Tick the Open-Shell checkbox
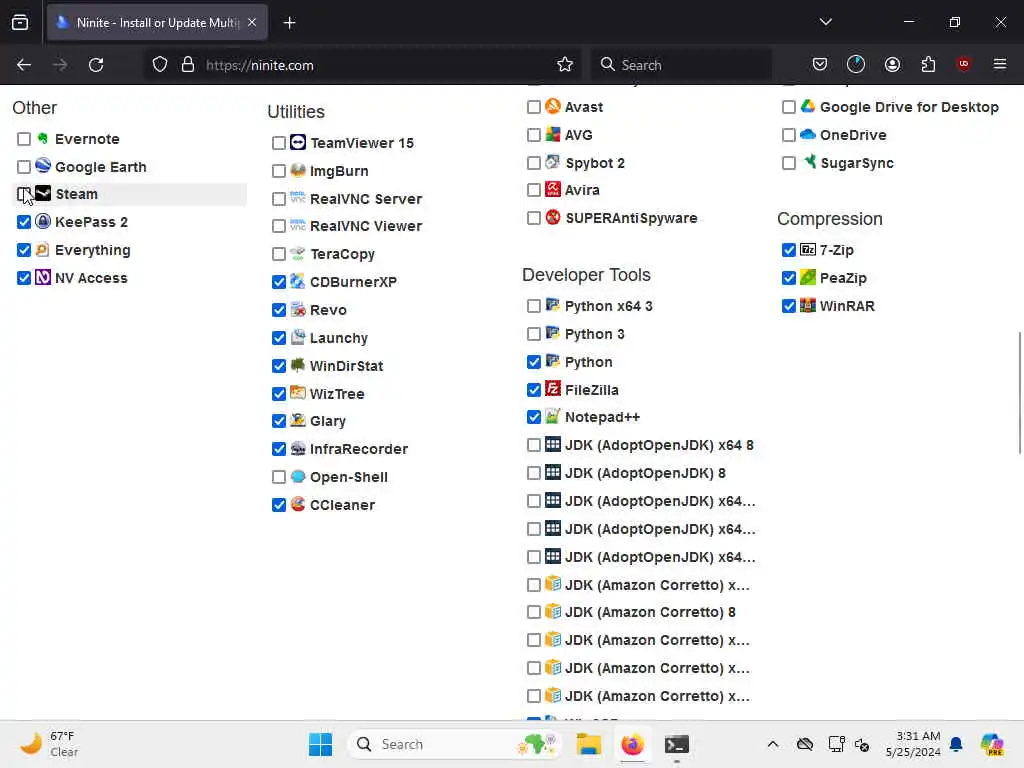Image resolution: width=1024 pixels, height=768 pixels. (x=279, y=477)
